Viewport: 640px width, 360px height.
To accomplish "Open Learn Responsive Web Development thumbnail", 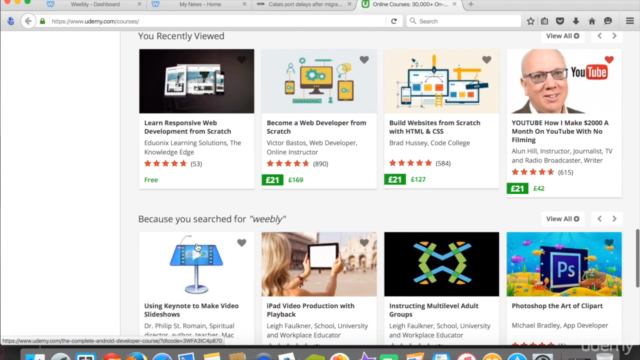I will click(x=196, y=81).
